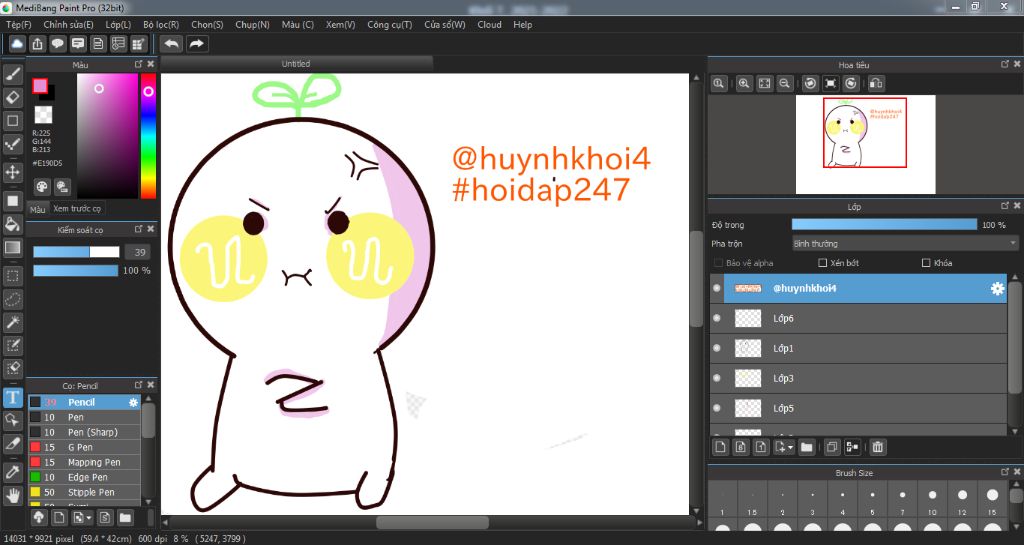Screen dimensions: 1024x545
Task: Adjust the hue strip in color panel
Action: point(148,136)
